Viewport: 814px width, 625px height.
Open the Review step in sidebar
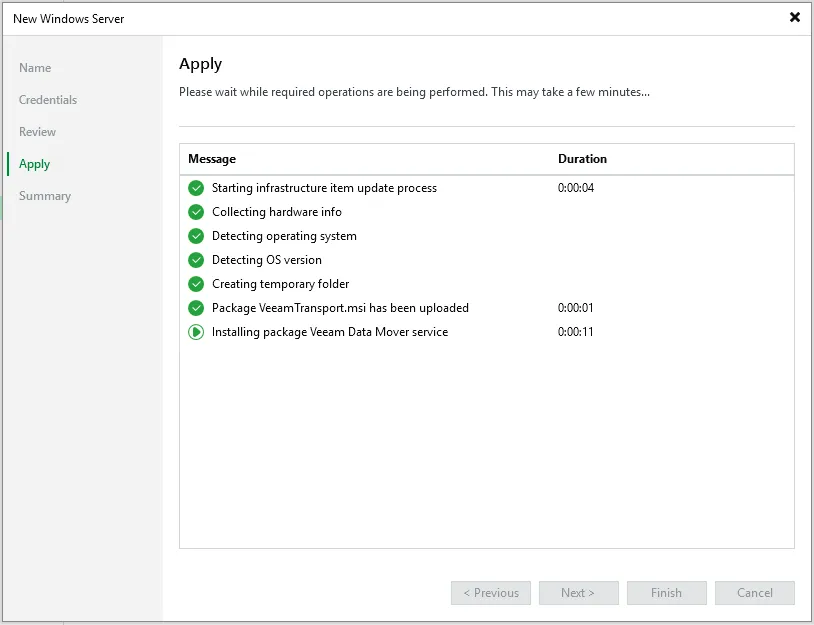click(38, 132)
